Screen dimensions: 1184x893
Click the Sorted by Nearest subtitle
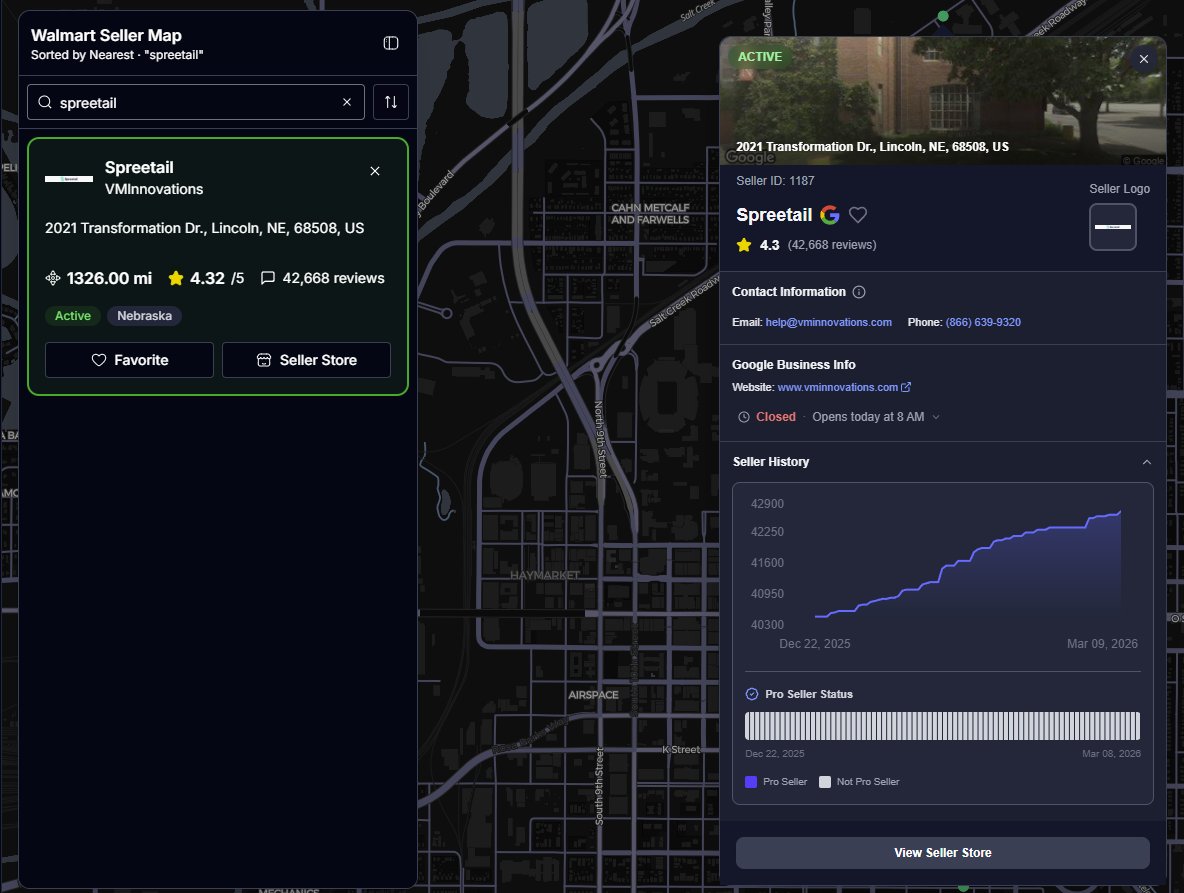pyautogui.click(x=116, y=55)
